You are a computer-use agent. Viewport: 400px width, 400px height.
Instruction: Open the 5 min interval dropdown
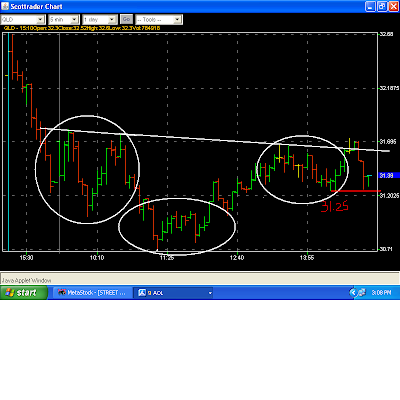point(64,20)
